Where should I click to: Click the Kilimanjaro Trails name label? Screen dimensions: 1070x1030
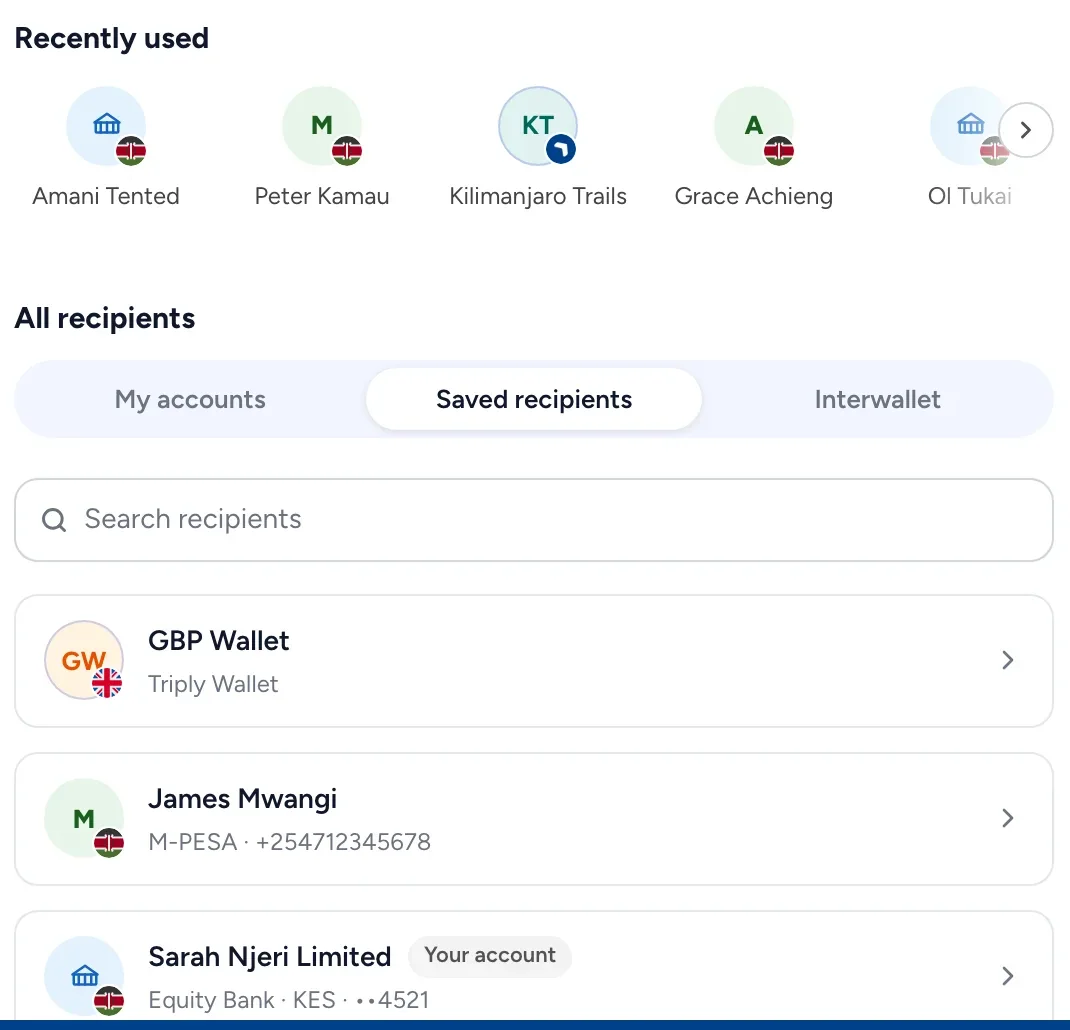pyautogui.click(x=538, y=197)
